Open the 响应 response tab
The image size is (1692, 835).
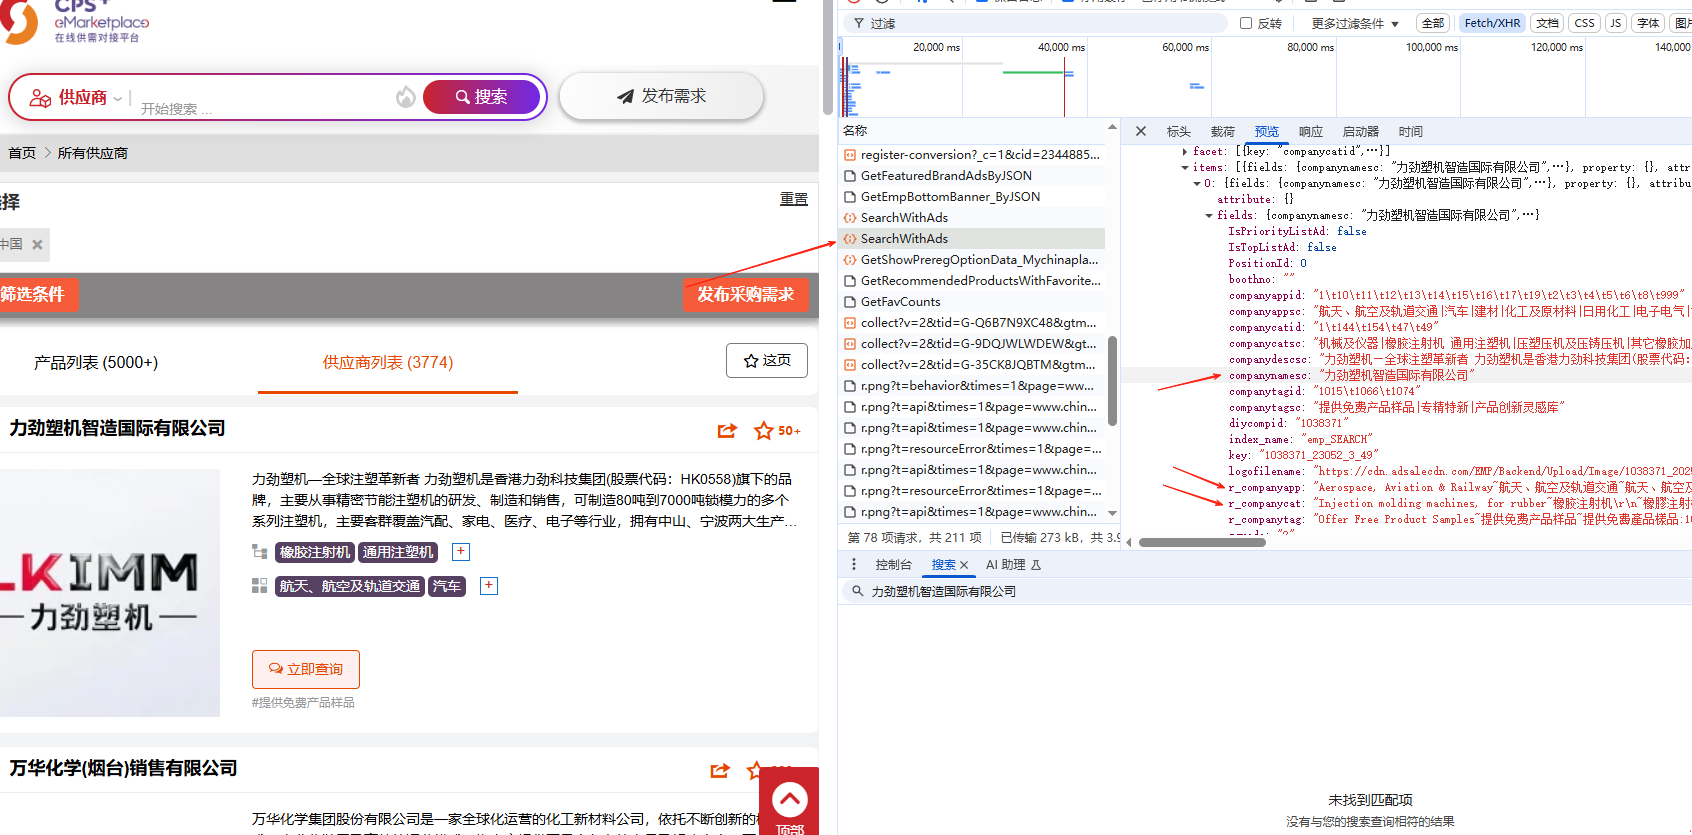[x=1311, y=131]
